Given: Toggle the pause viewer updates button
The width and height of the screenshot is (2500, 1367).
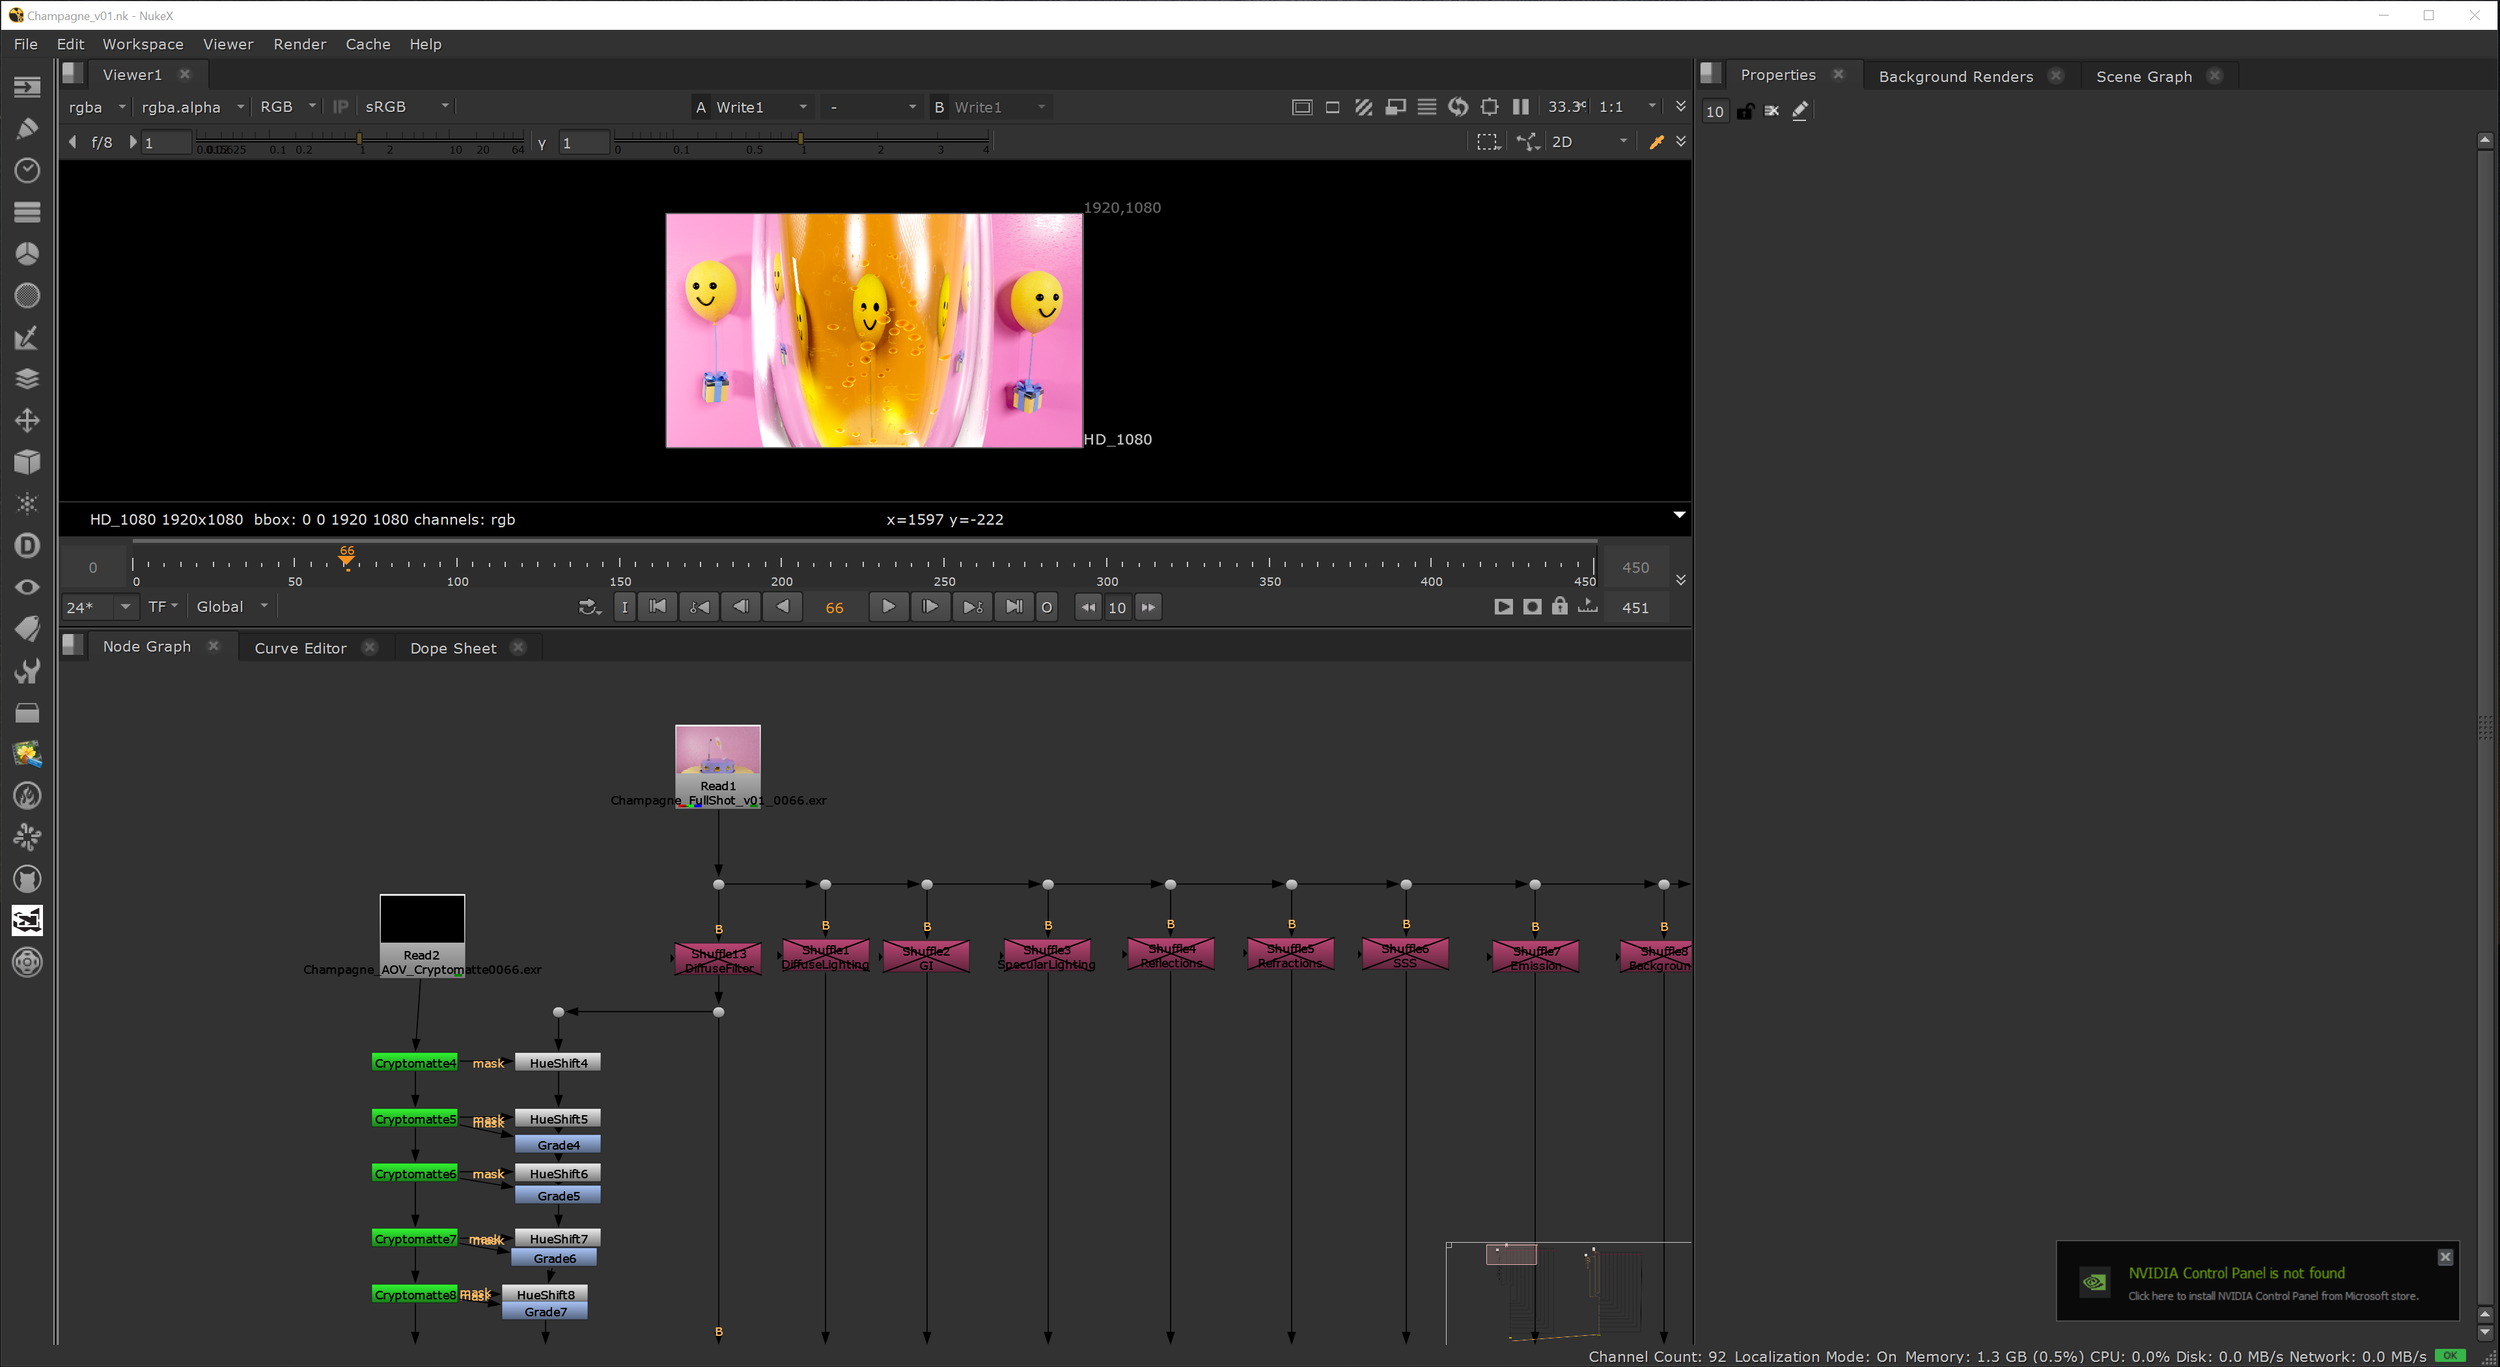Looking at the screenshot, I should coord(1521,107).
